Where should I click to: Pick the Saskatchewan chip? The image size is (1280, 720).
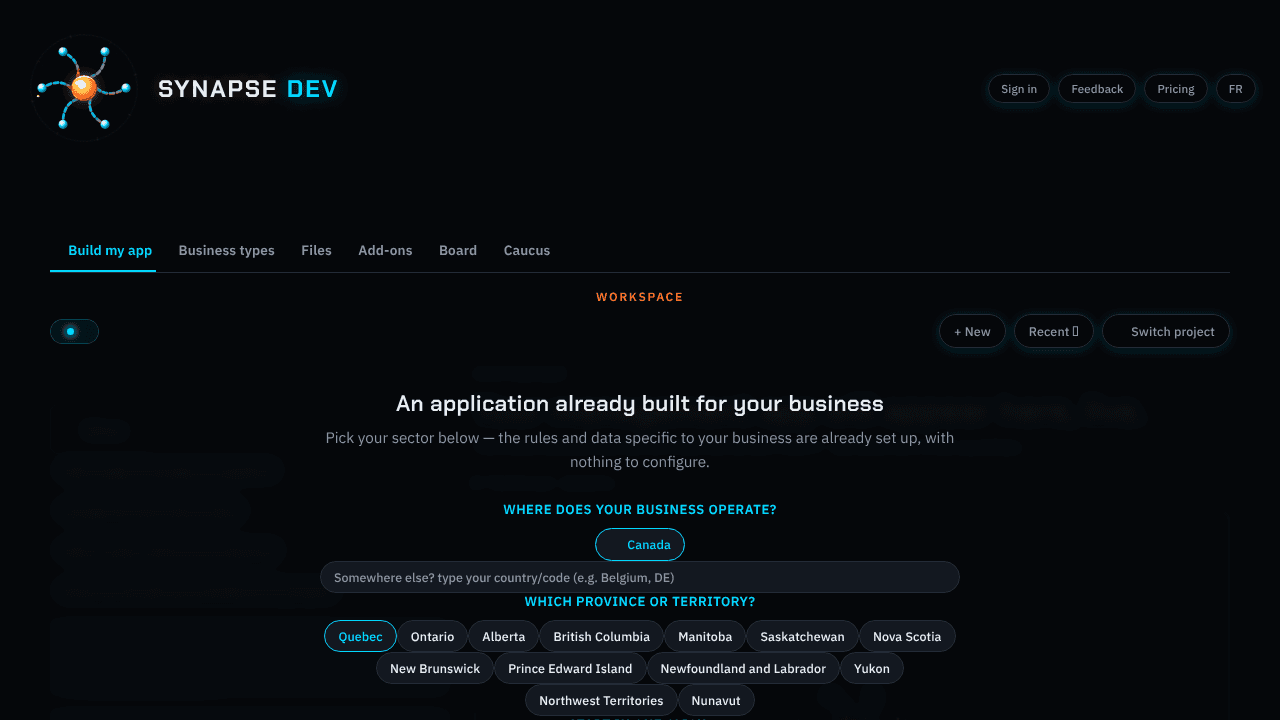(802, 637)
